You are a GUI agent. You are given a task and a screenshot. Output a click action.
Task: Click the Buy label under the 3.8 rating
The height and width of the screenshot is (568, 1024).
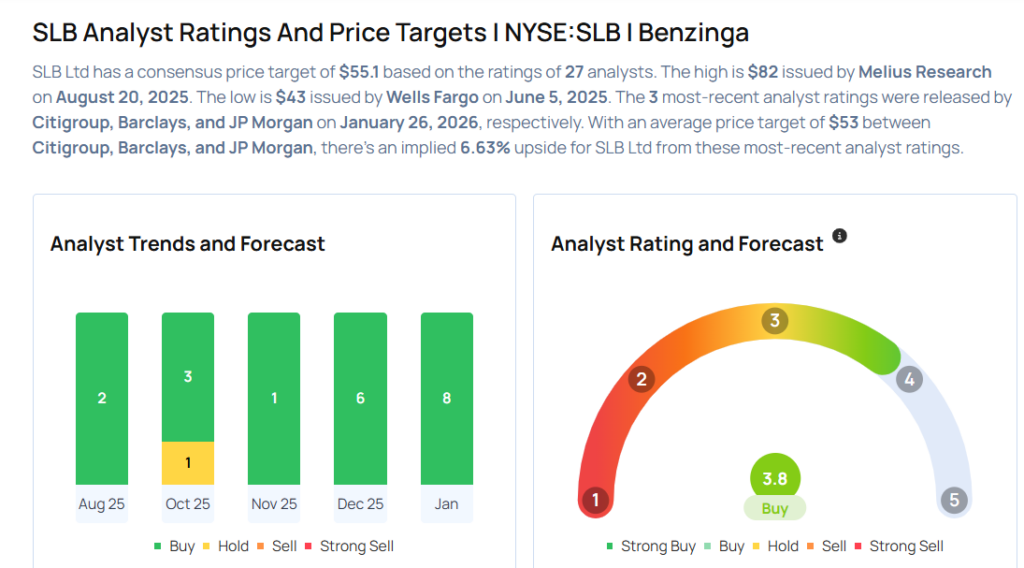coord(775,508)
